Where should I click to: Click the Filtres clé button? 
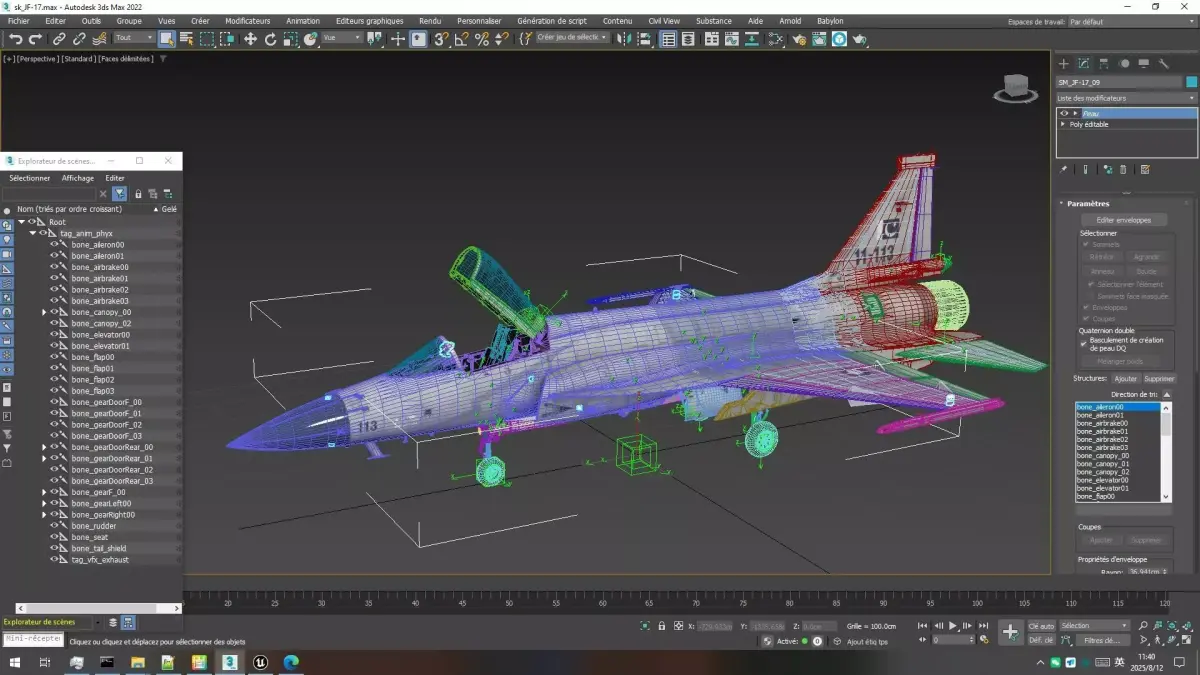pos(1101,640)
